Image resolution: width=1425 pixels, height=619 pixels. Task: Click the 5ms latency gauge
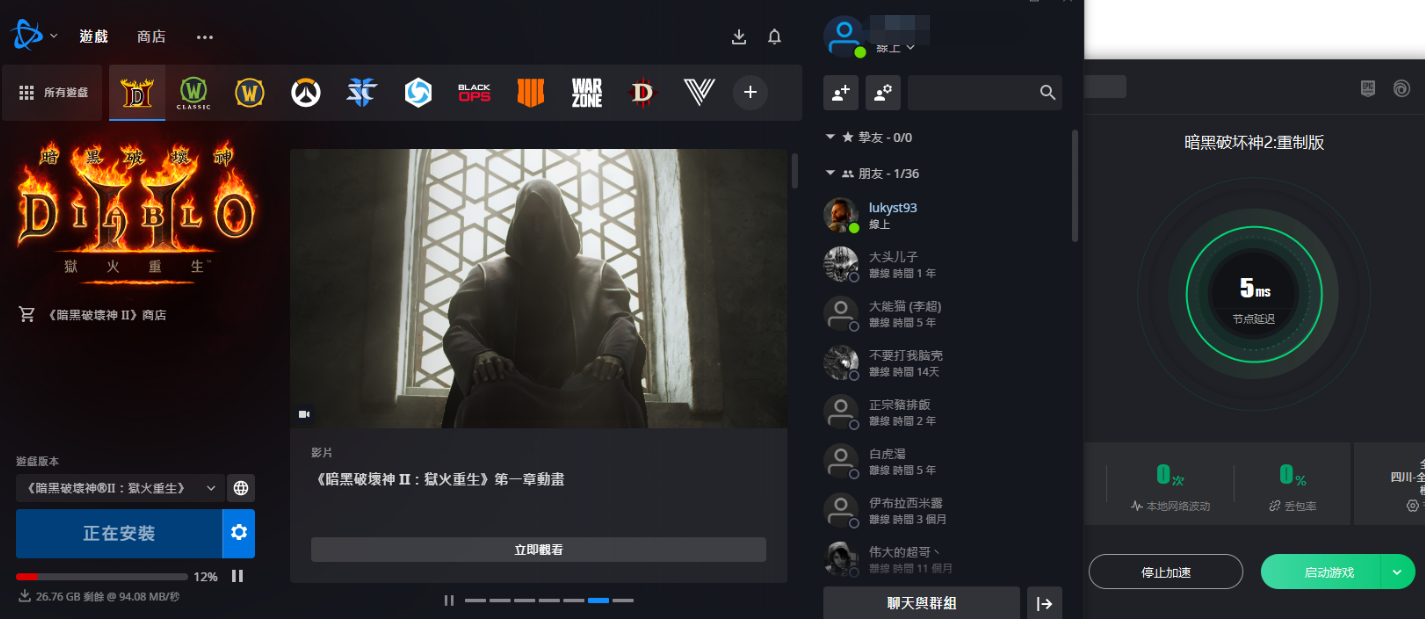[1254, 293]
